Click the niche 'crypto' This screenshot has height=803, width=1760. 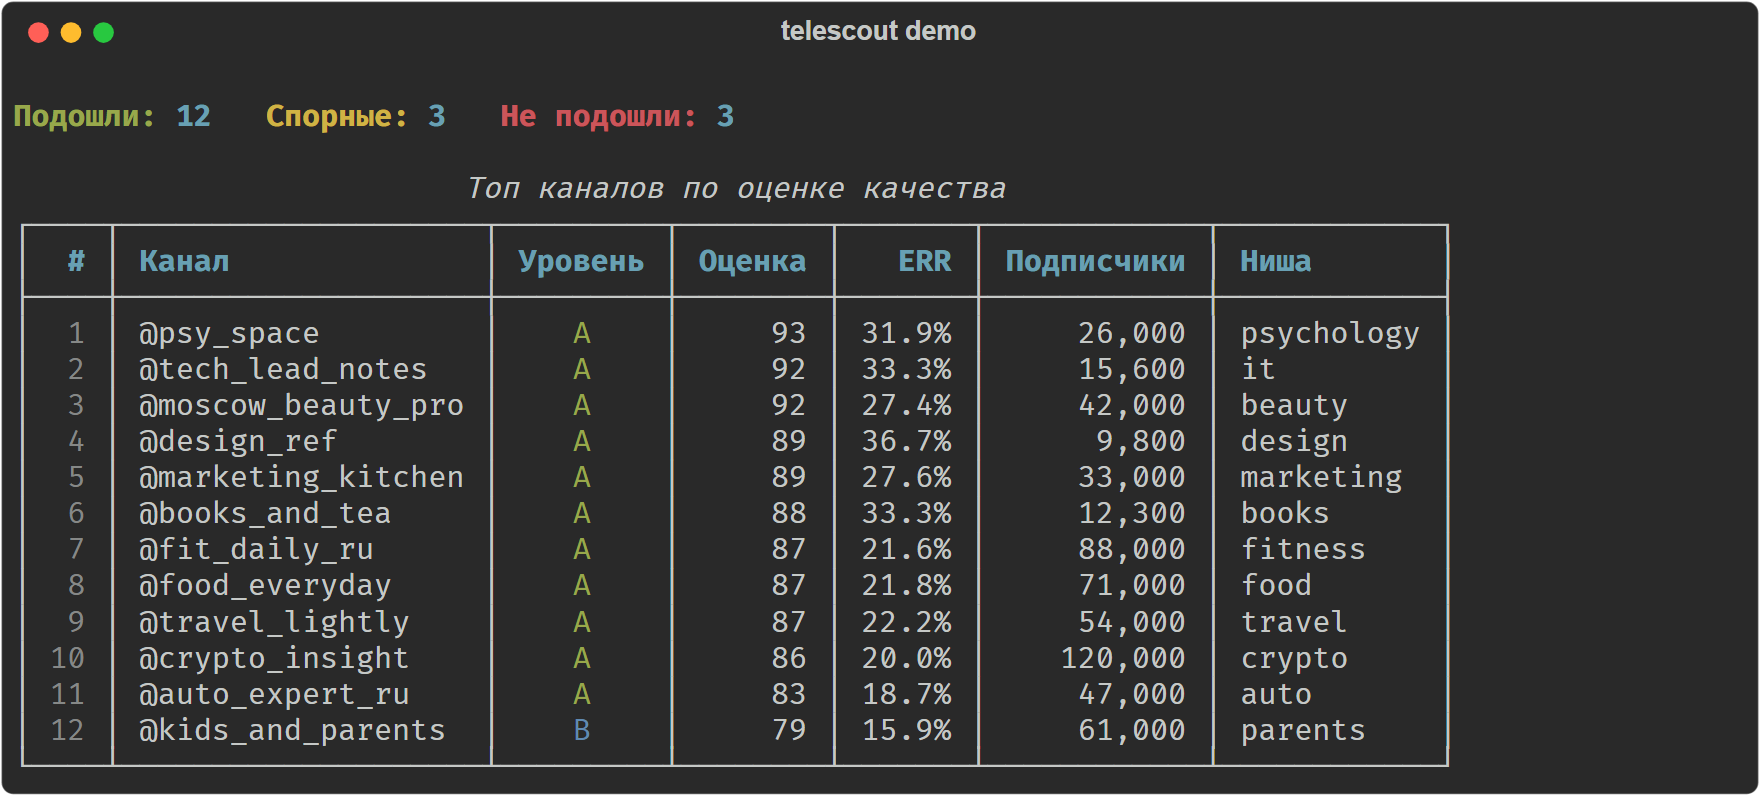point(1294,659)
